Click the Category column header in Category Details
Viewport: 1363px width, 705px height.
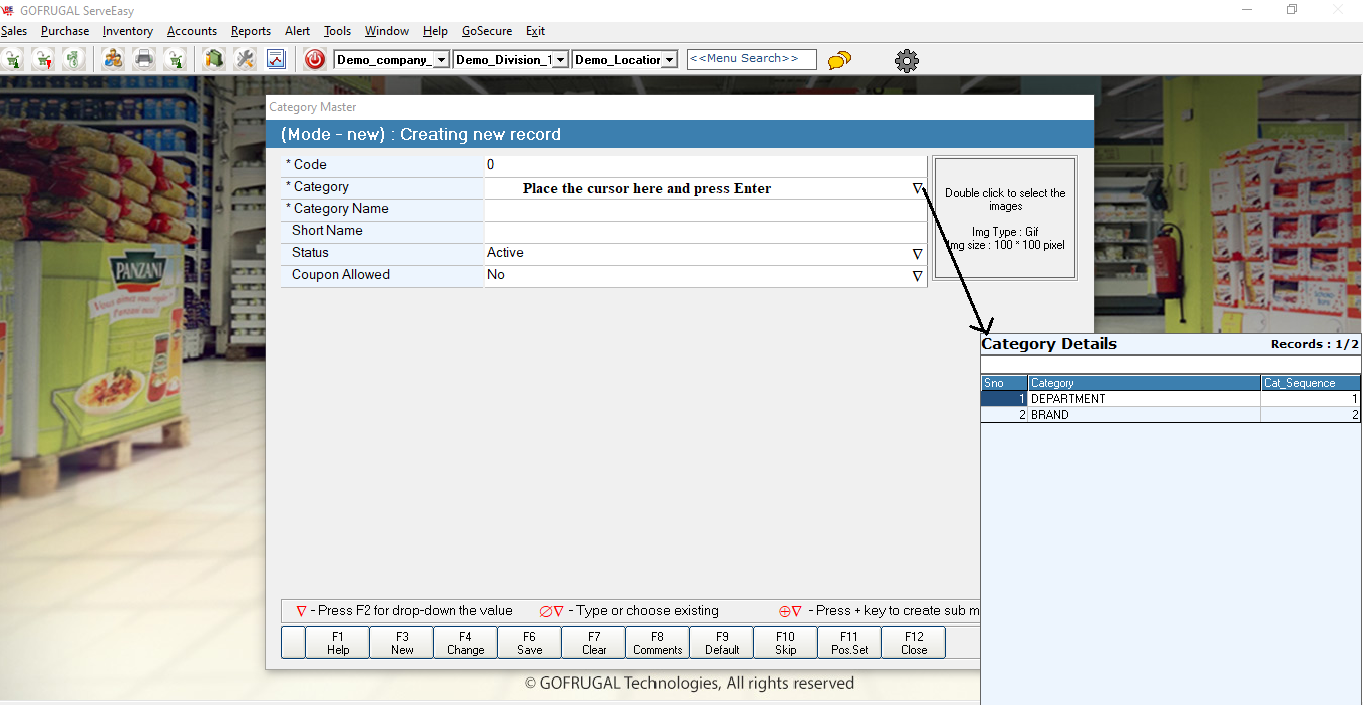click(x=1144, y=383)
